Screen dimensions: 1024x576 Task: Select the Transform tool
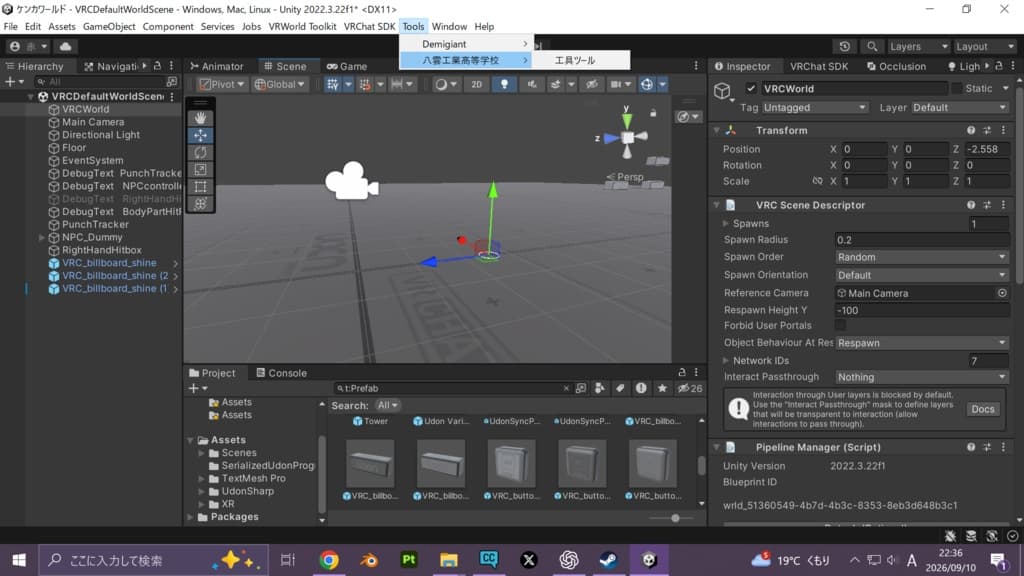coord(200,204)
